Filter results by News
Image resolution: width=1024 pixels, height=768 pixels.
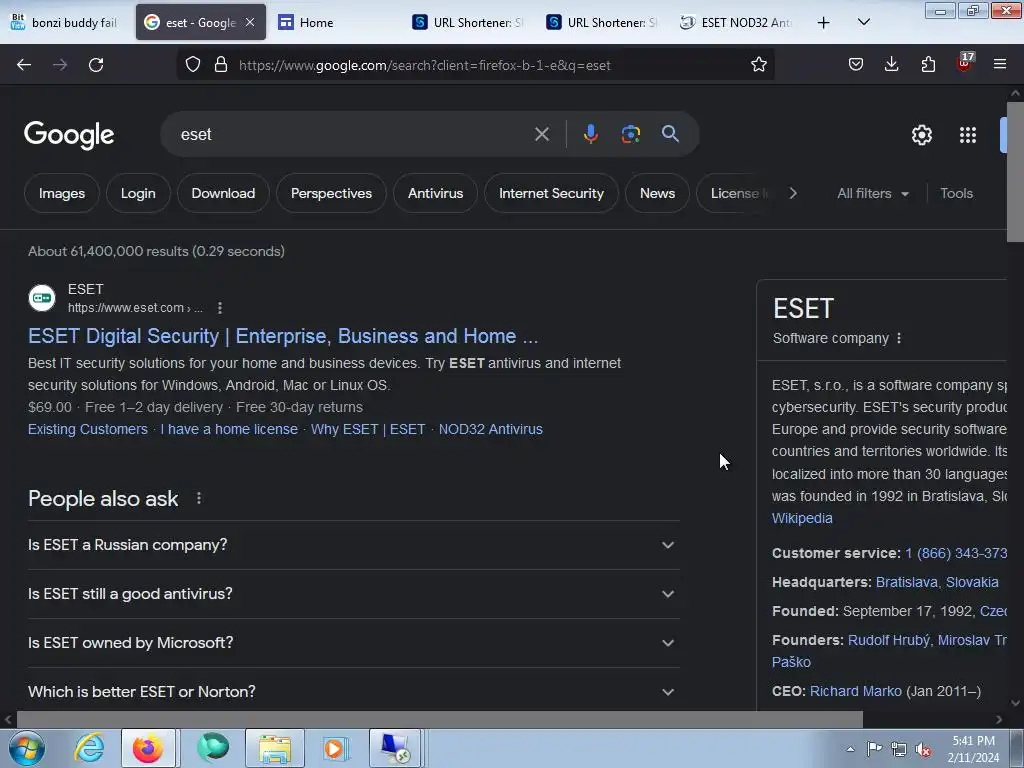point(657,193)
